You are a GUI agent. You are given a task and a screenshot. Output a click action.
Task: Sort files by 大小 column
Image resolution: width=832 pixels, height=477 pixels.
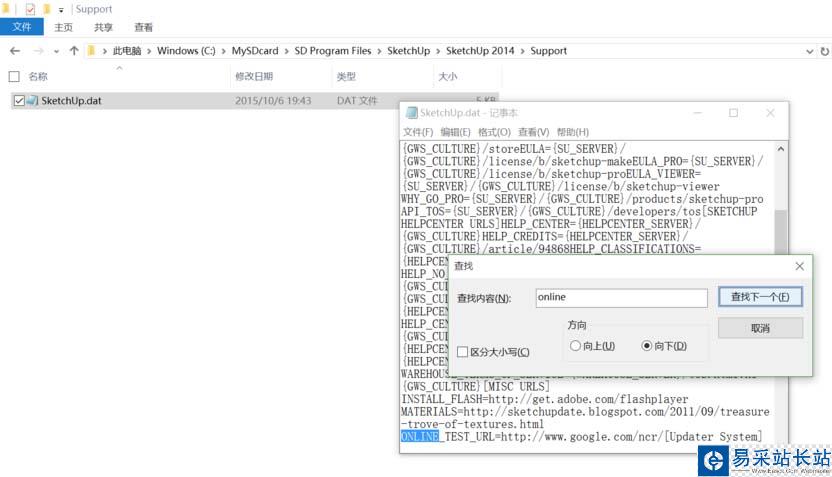click(447, 76)
